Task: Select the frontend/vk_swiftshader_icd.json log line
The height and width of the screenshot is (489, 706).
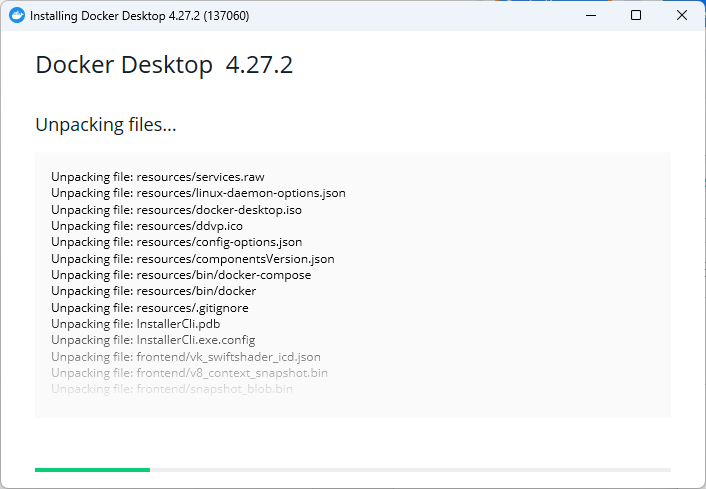Action: coord(186,357)
